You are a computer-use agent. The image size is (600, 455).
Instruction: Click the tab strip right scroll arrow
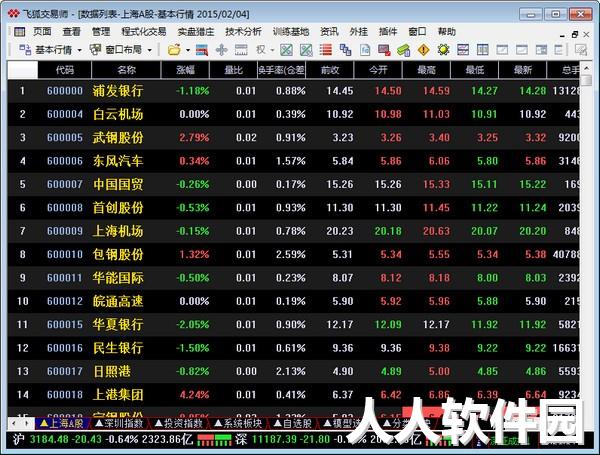[27, 423]
